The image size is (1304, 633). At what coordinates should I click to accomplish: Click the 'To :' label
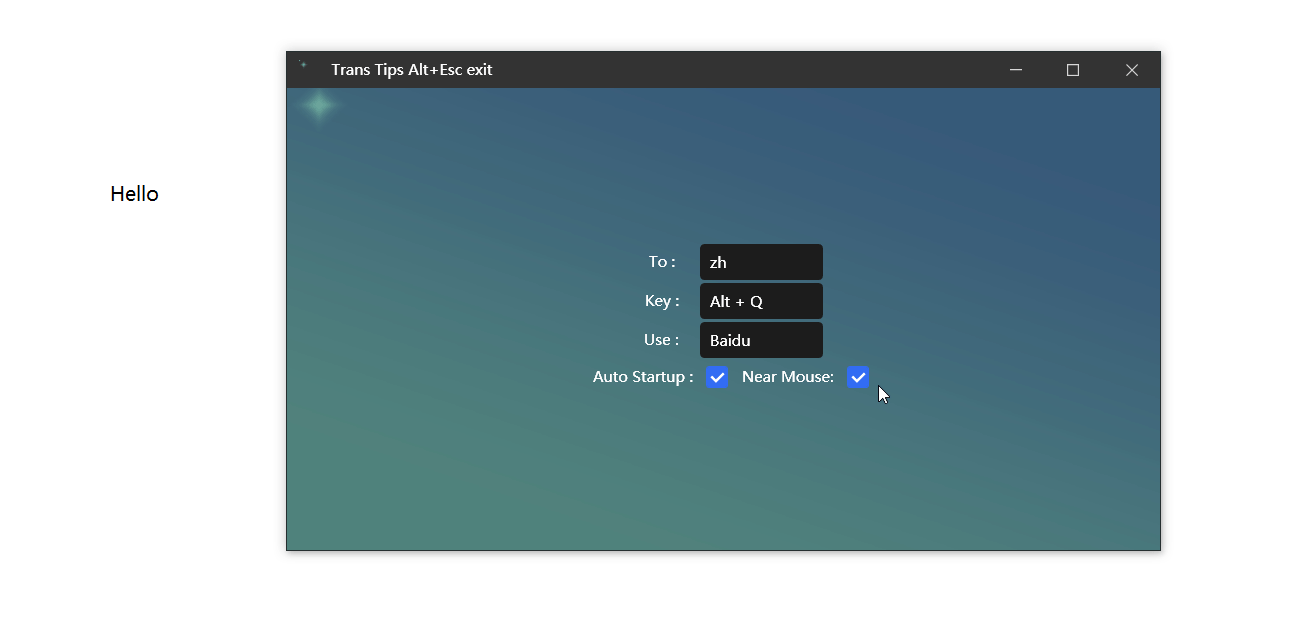click(x=662, y=262)
